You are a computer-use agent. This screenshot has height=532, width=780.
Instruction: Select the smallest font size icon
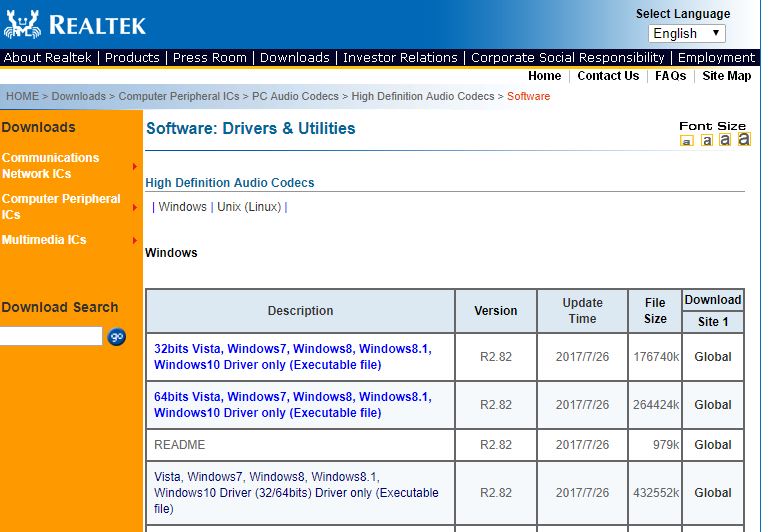click(x=686, y=141)
